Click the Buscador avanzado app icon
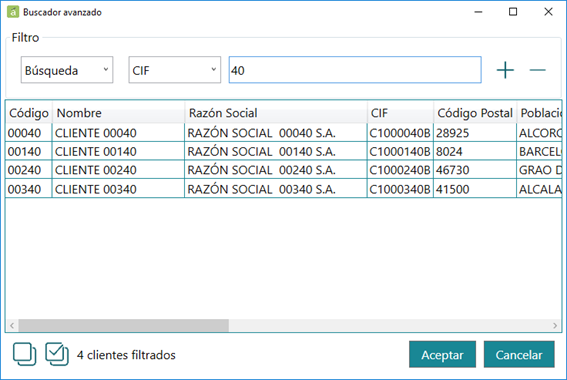The height and width of the screenshot is (380, 567). (x=13, y=12)
